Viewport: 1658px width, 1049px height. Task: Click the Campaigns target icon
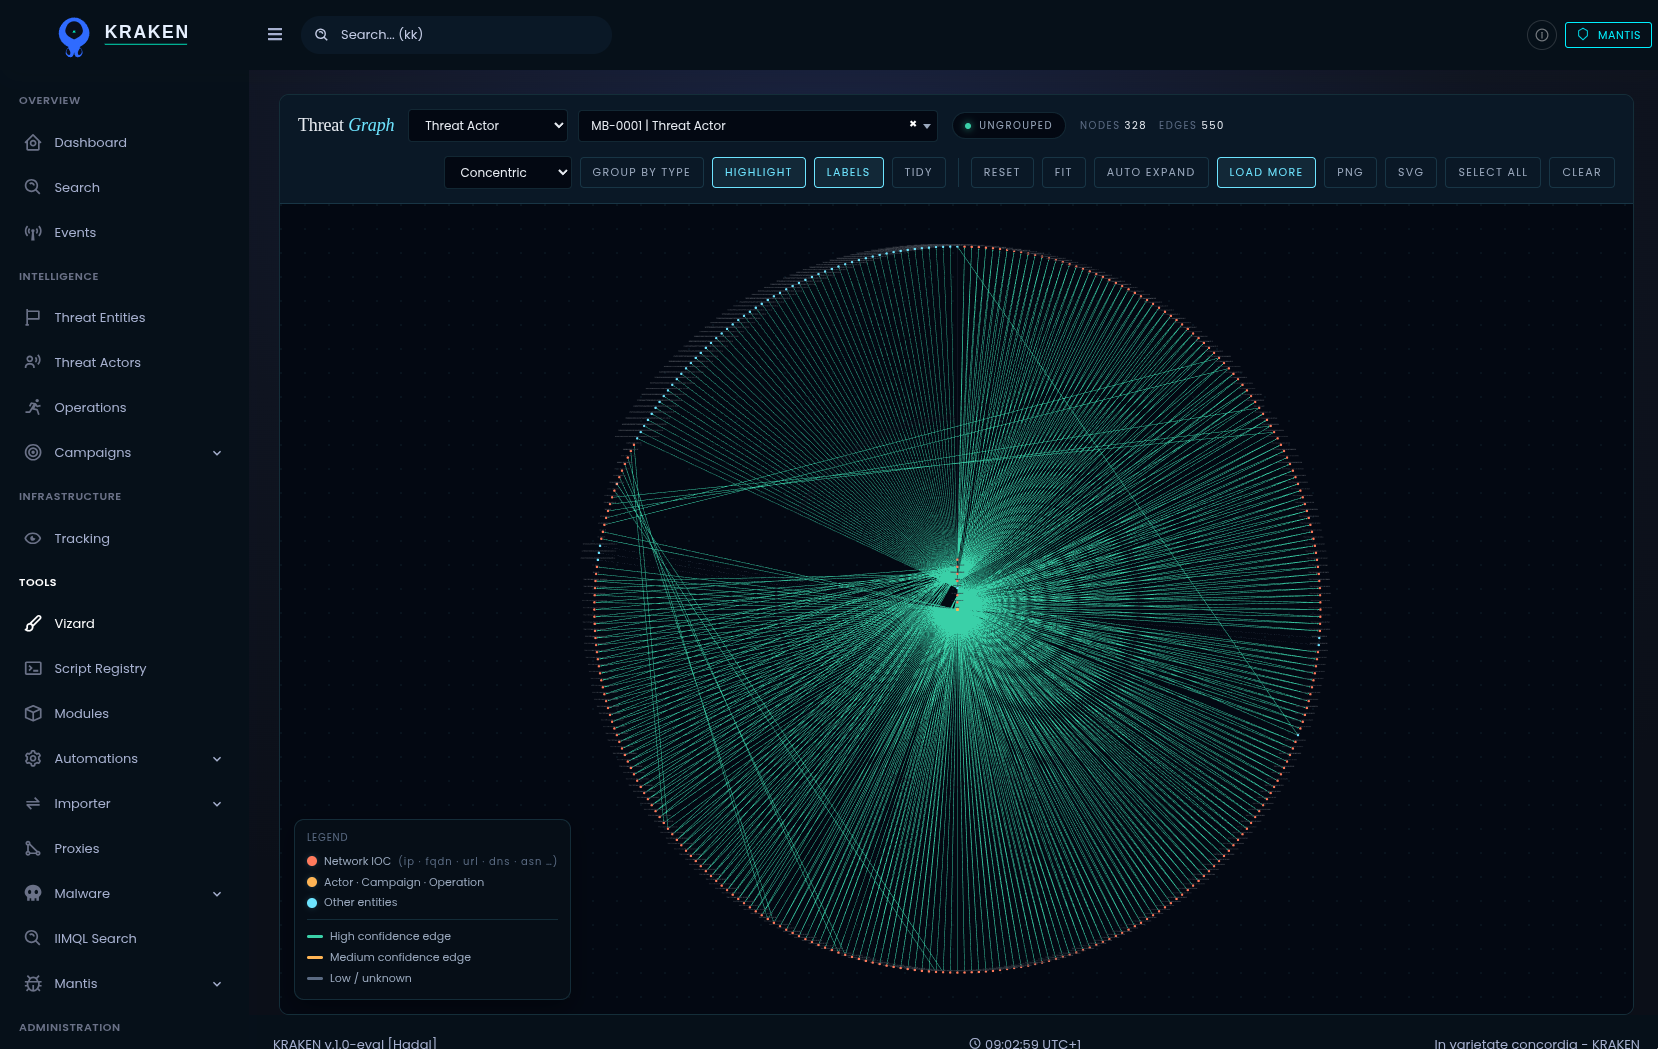click(x=33, y=453)
